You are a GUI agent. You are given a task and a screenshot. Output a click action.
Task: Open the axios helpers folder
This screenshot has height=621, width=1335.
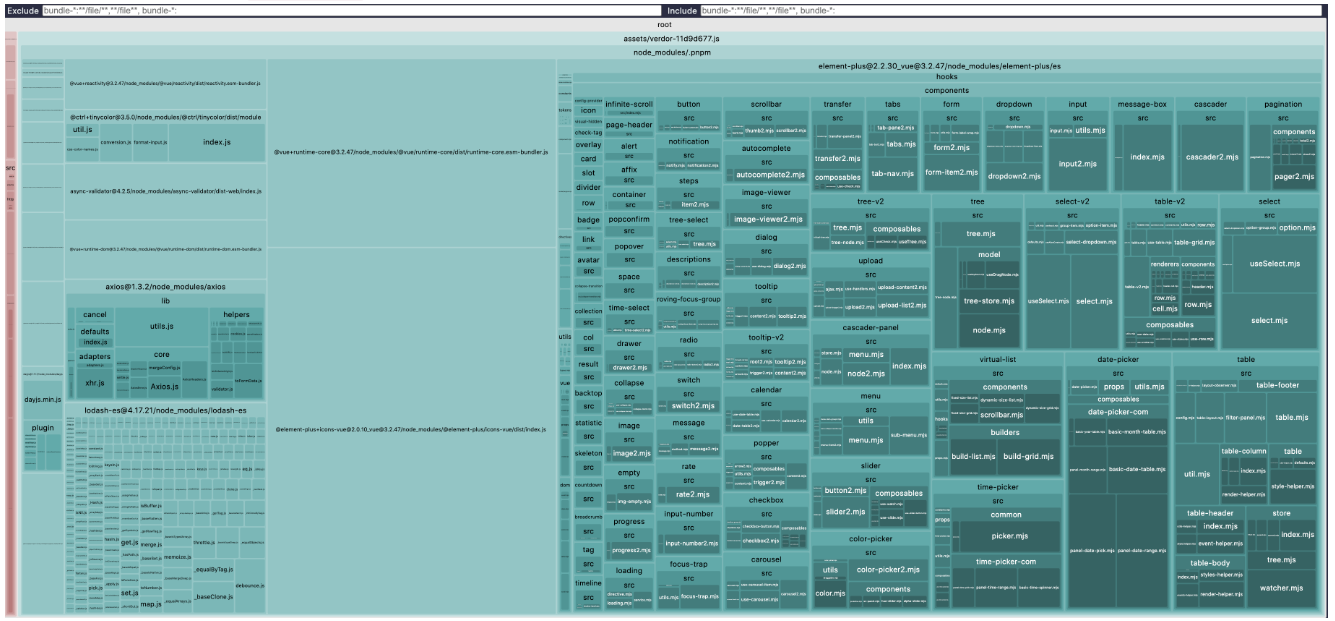(236, 314)
